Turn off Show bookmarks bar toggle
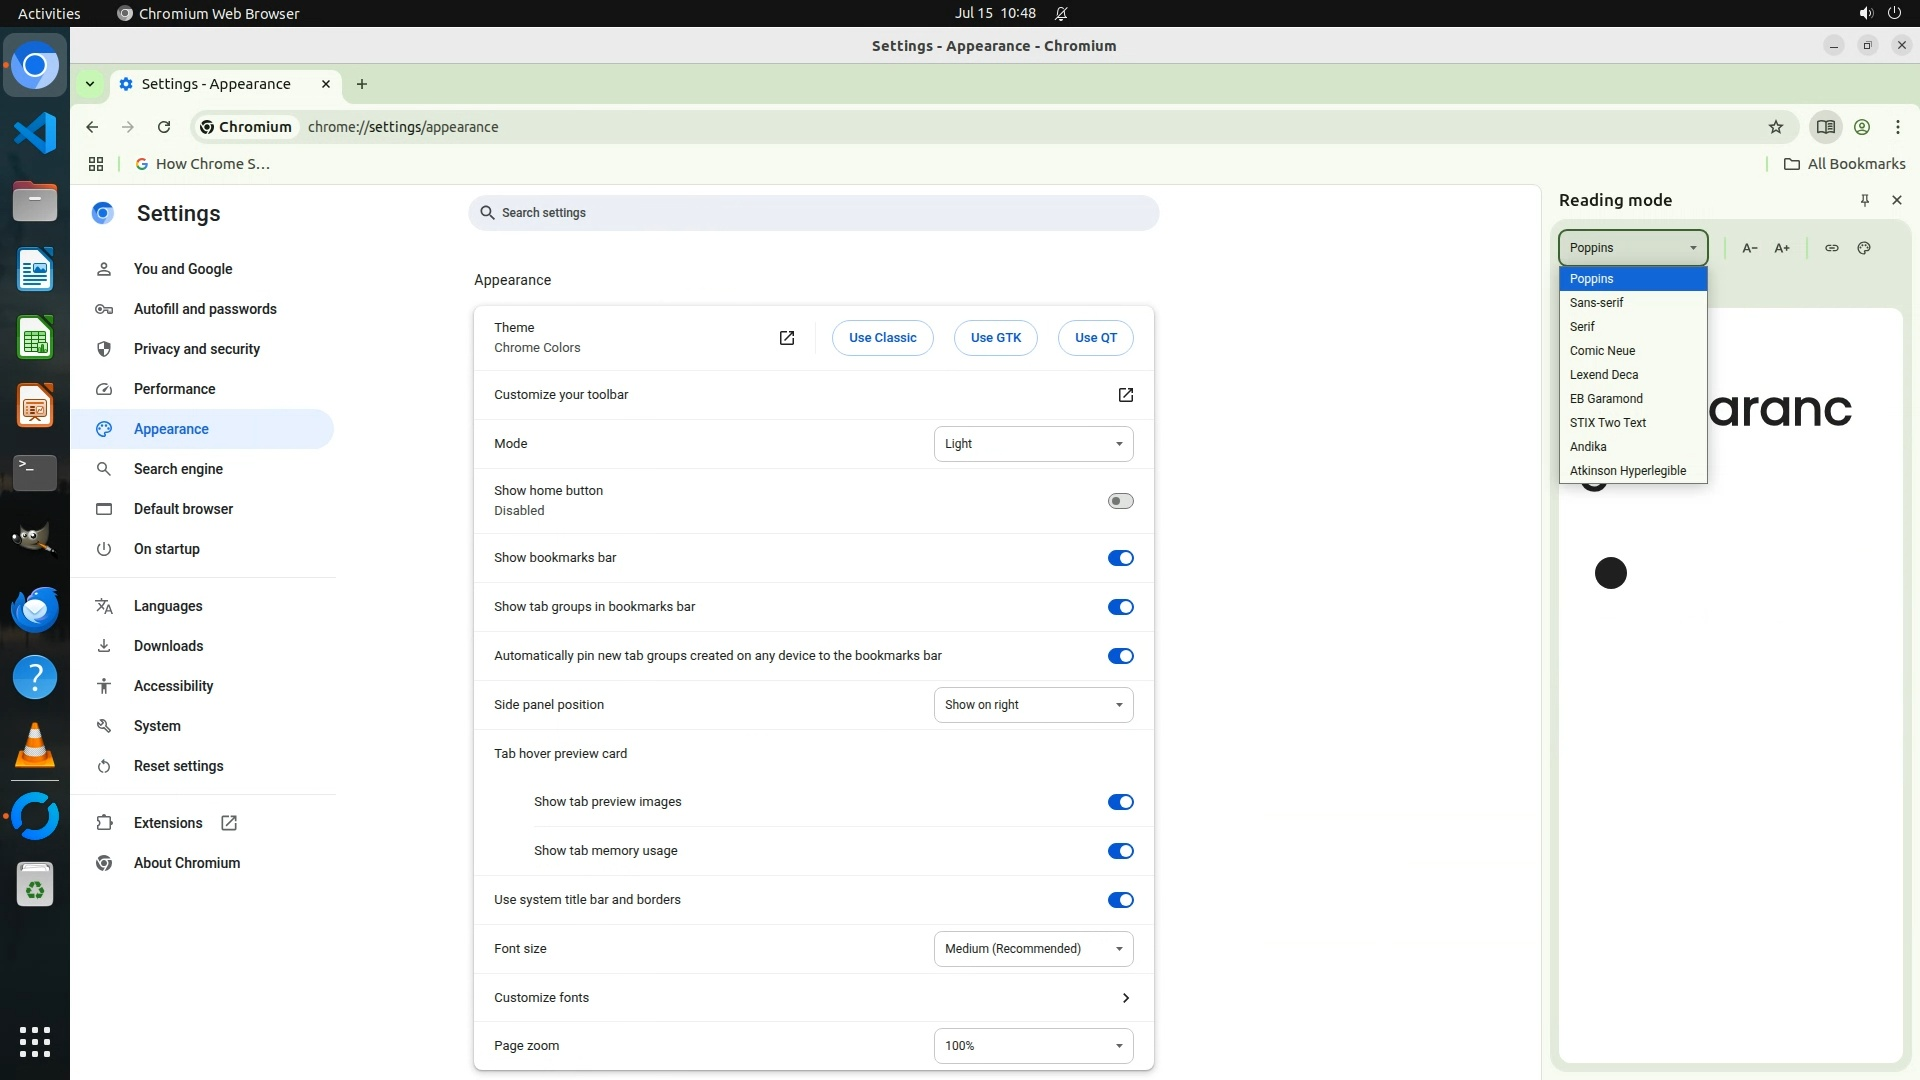 pos(1120,558)
